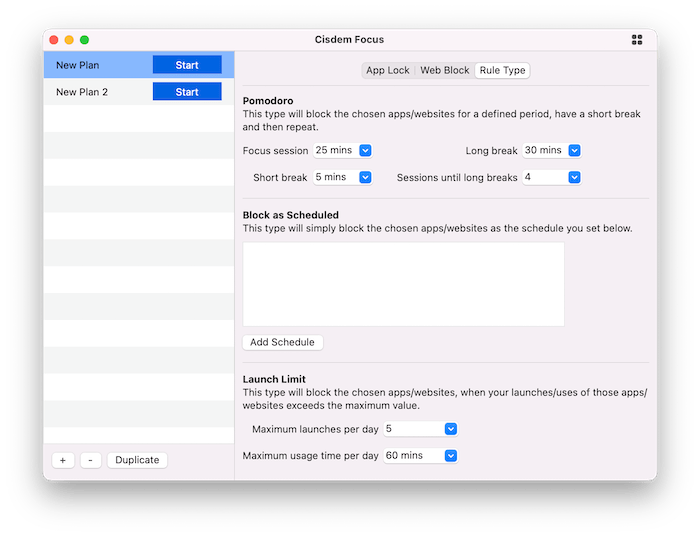Maximize the window with green button
Image resolution: width=700 pixels, height=537 pixels.
pos(84,40)
